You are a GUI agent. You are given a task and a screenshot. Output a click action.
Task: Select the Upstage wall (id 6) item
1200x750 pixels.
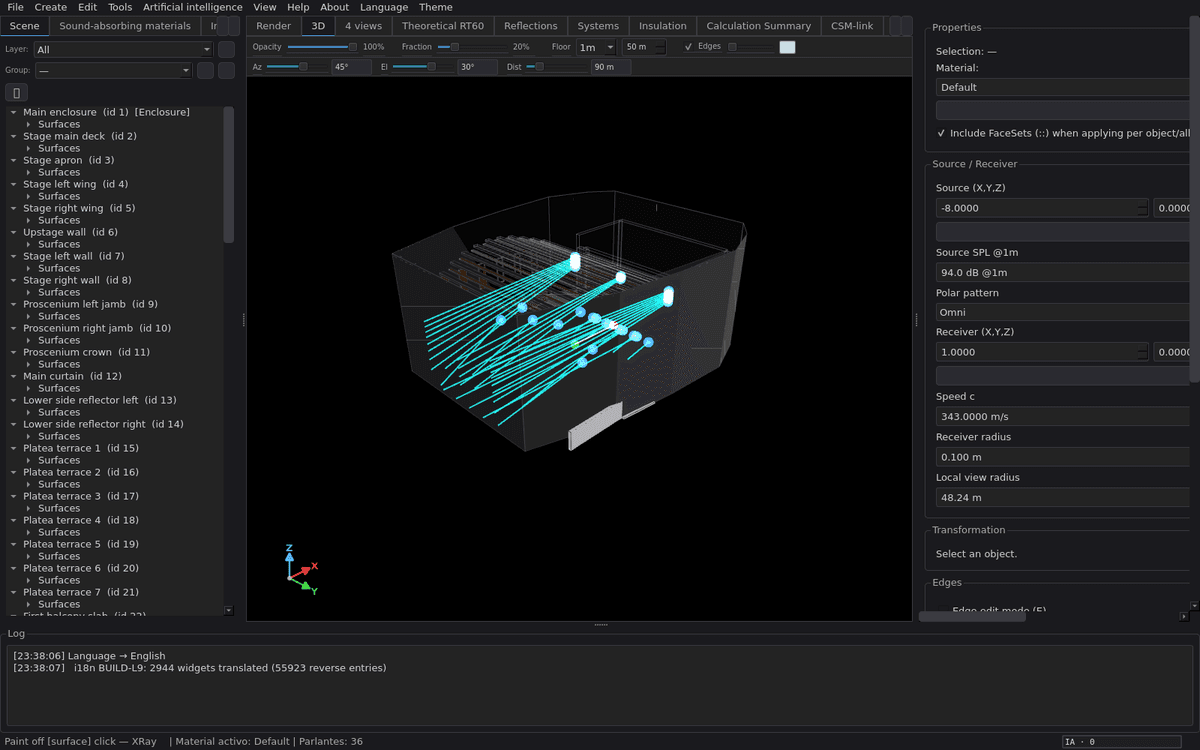[x=70, y=232]
